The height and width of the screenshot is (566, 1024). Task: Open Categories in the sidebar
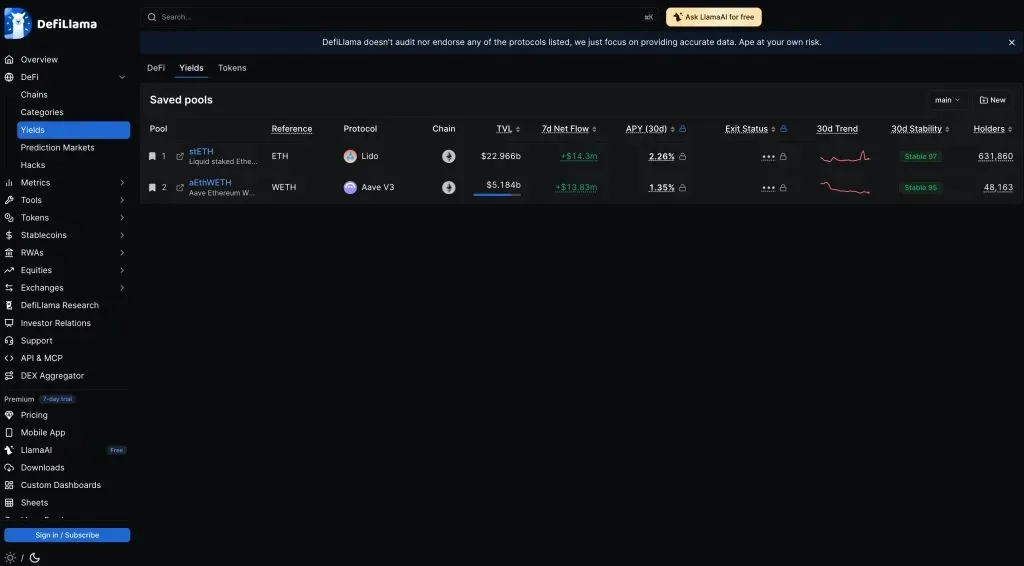pos(42,112)
